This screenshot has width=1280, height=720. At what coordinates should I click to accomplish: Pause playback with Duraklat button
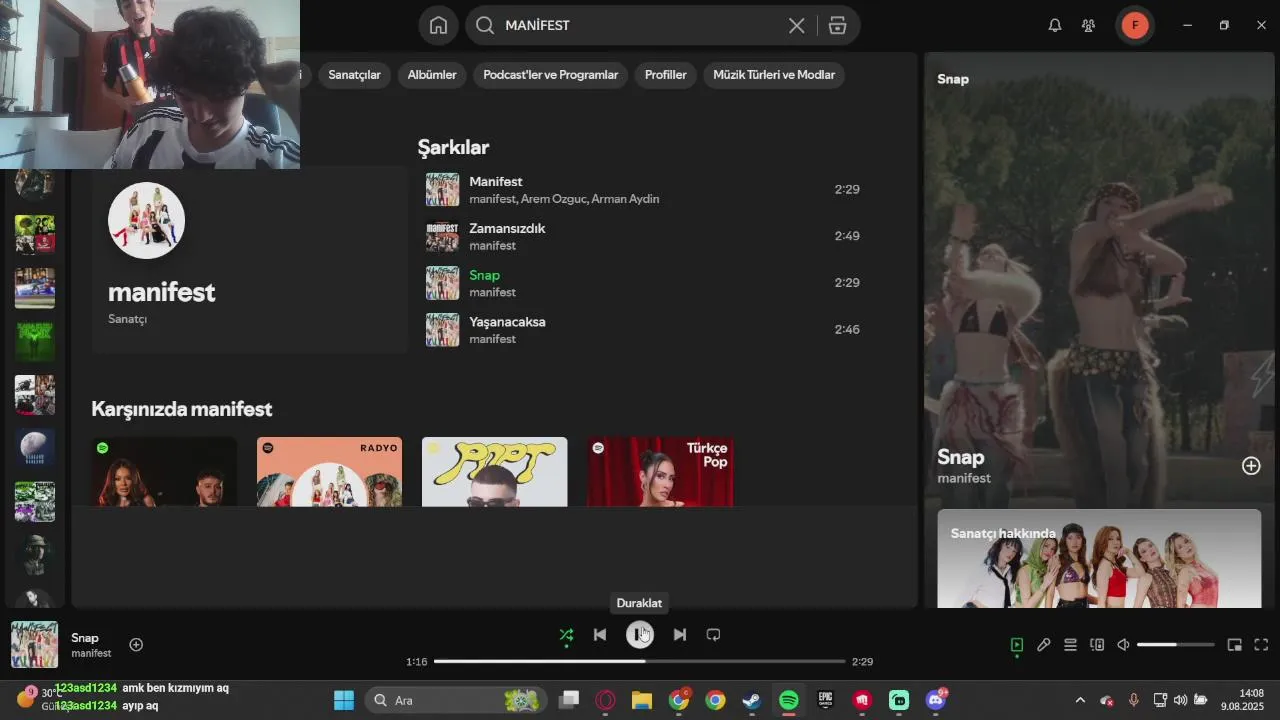click(640, 635)
